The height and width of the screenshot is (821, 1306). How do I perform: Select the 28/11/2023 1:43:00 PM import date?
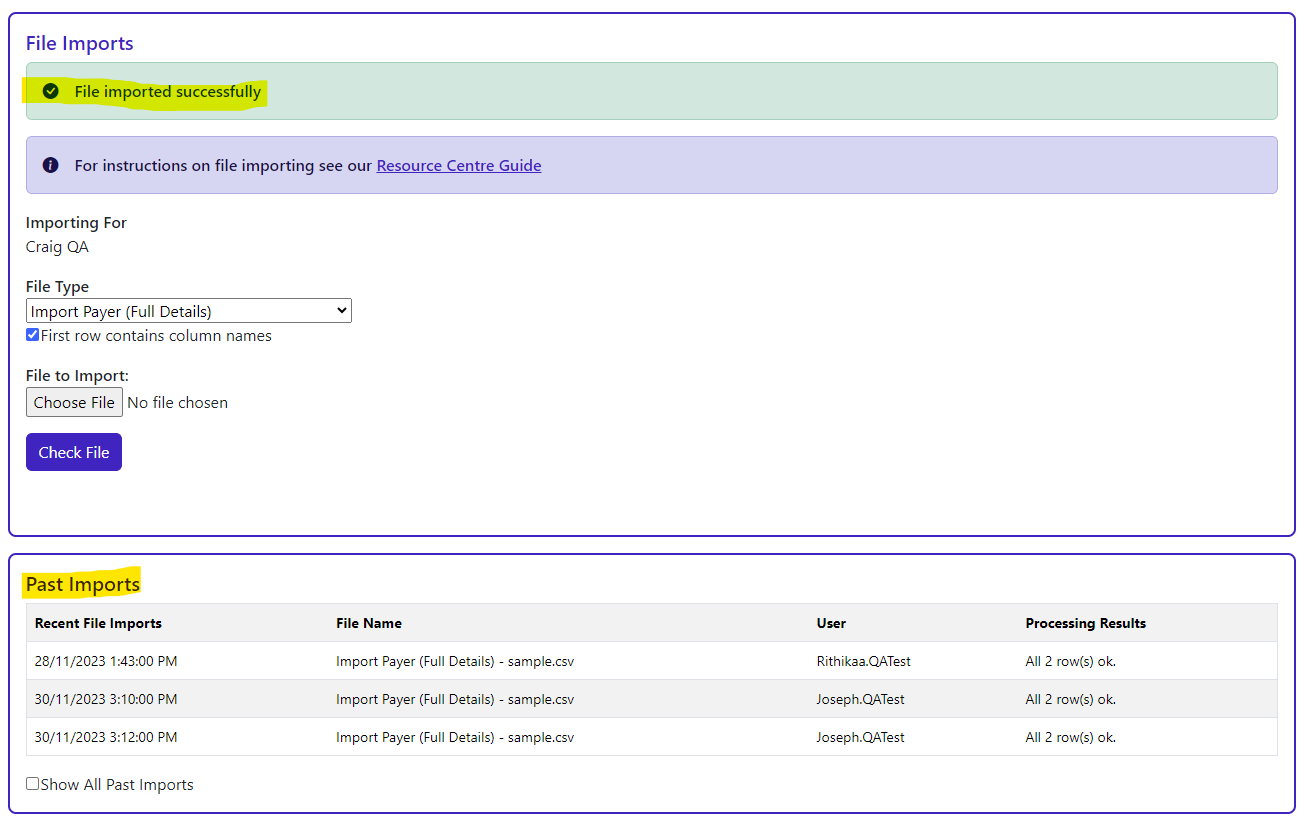coord(106,661)
